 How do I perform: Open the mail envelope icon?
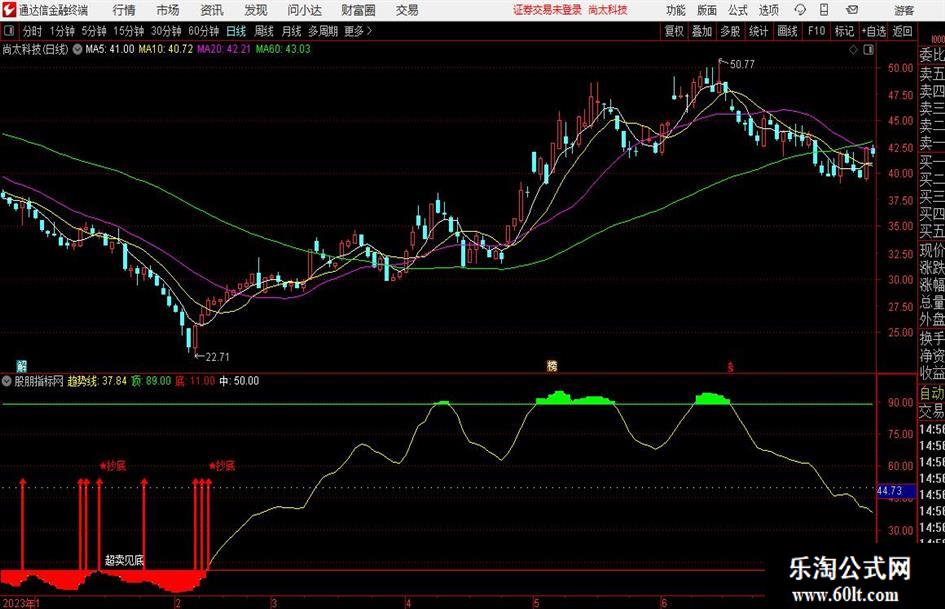click(x=852, y=10)
